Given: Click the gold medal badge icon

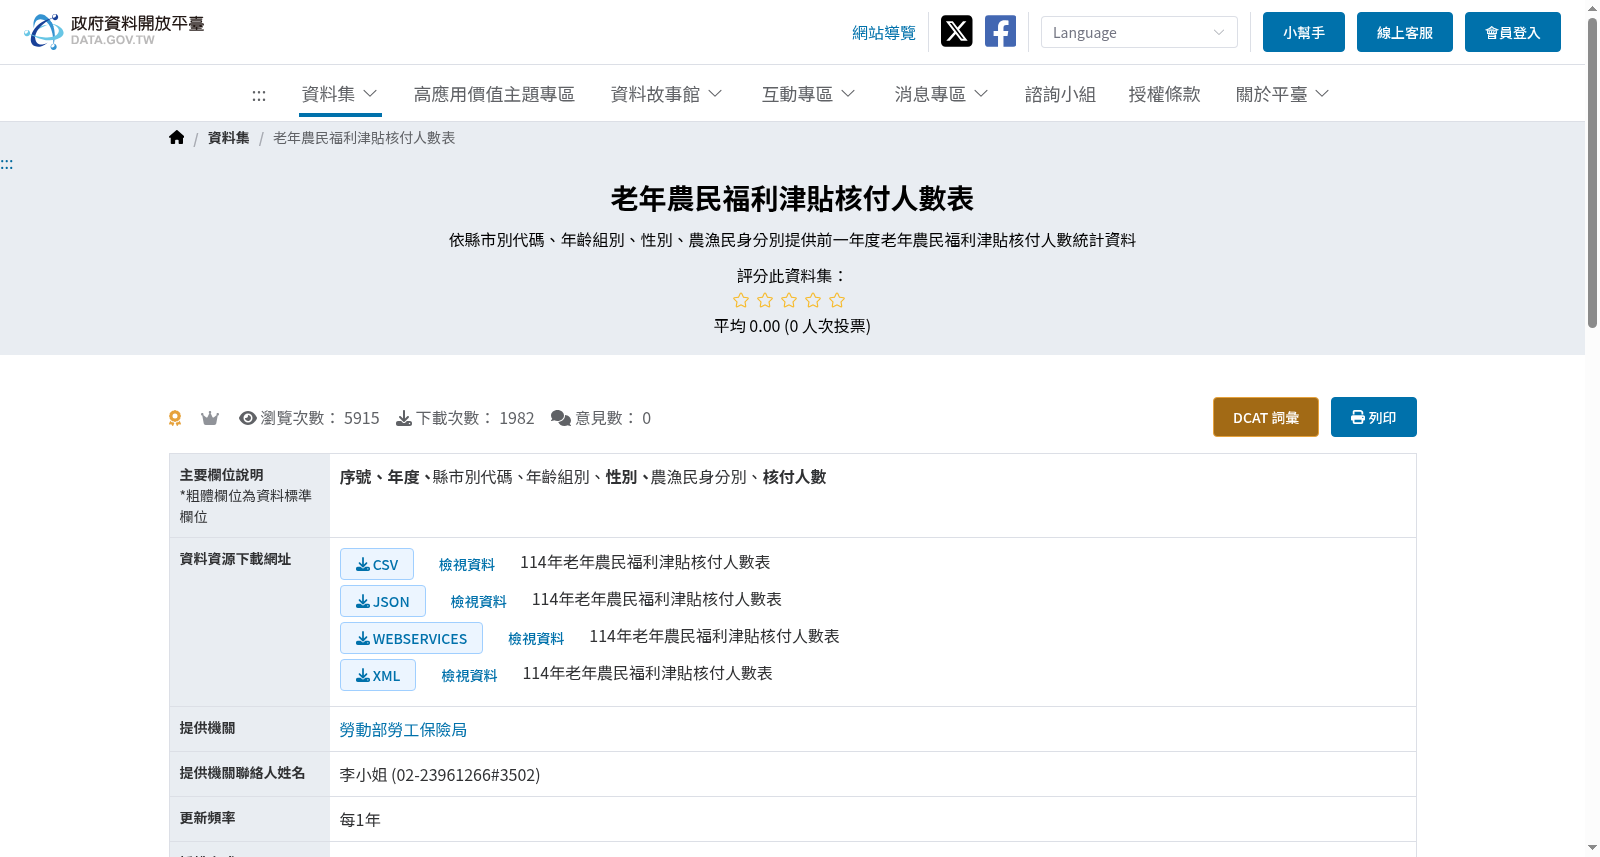Looking at the screenshot, I should click(x=175, y=418).
